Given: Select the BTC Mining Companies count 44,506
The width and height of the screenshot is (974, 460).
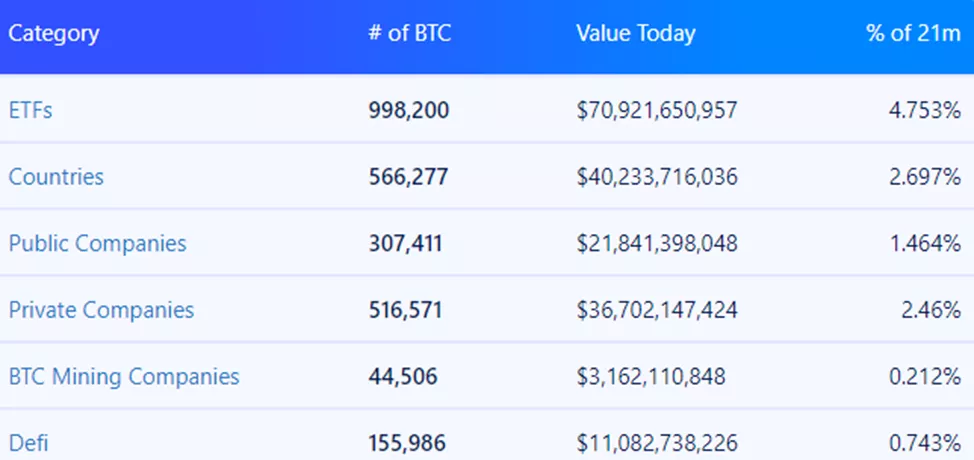Looking at the screenshot, I should pyautogui.click(x=402, y=376).
